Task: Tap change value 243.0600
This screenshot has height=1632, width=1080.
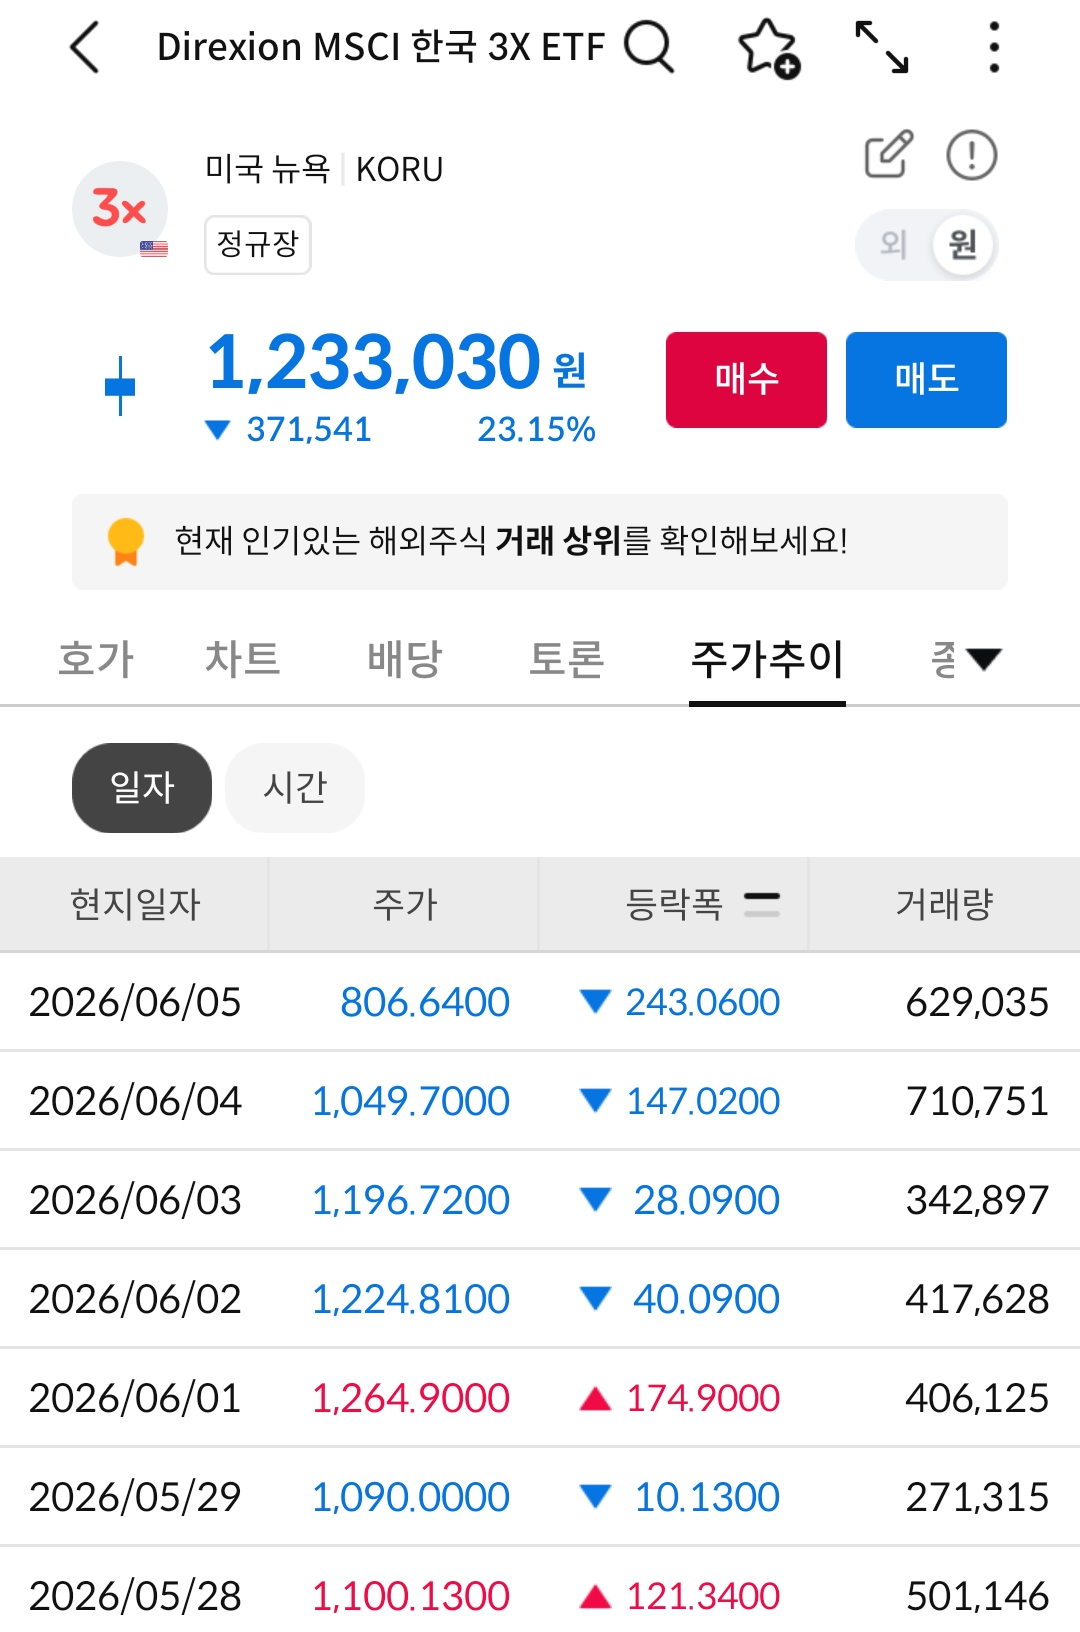Action: pyautogui.click(x=702, y=1002)
